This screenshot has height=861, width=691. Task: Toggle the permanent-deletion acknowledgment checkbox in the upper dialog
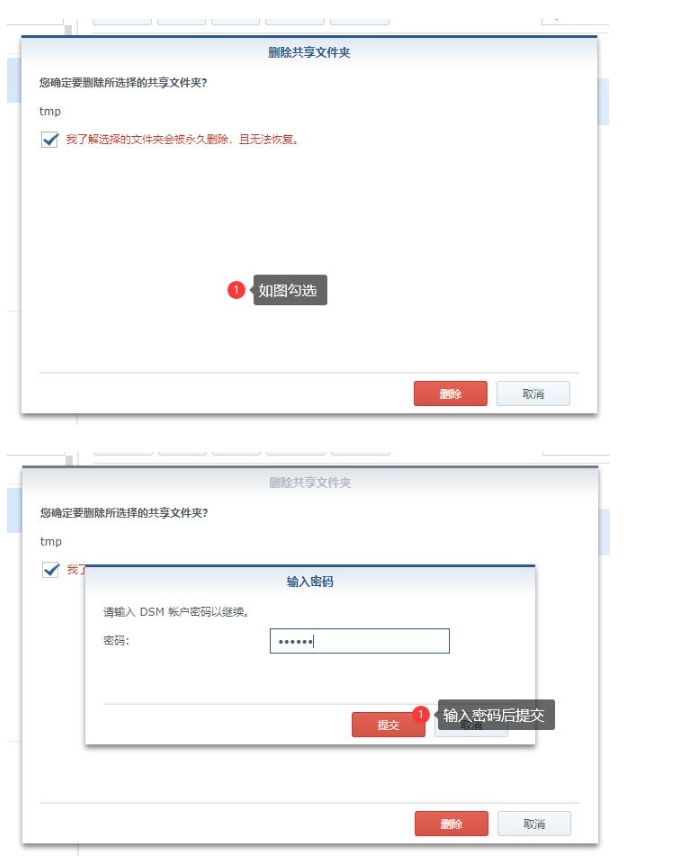(x=49, y=139)
